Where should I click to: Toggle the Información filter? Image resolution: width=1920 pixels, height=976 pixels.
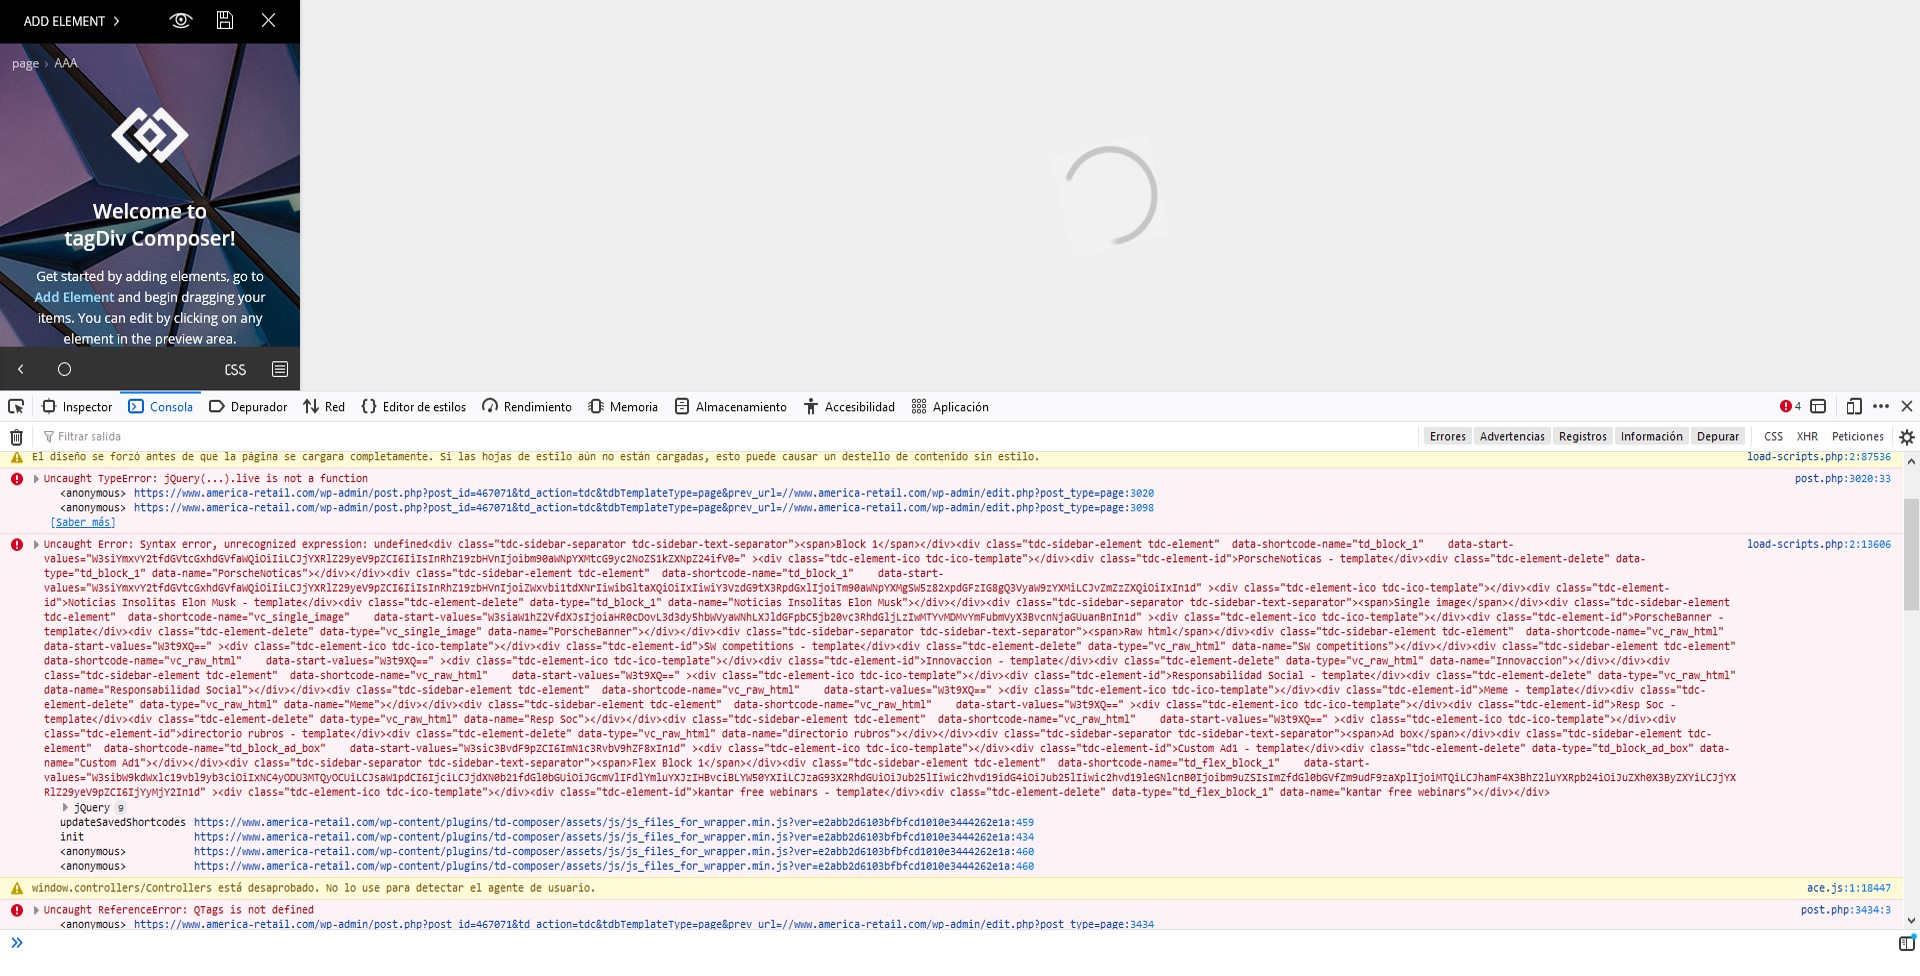pos(1651,437)
